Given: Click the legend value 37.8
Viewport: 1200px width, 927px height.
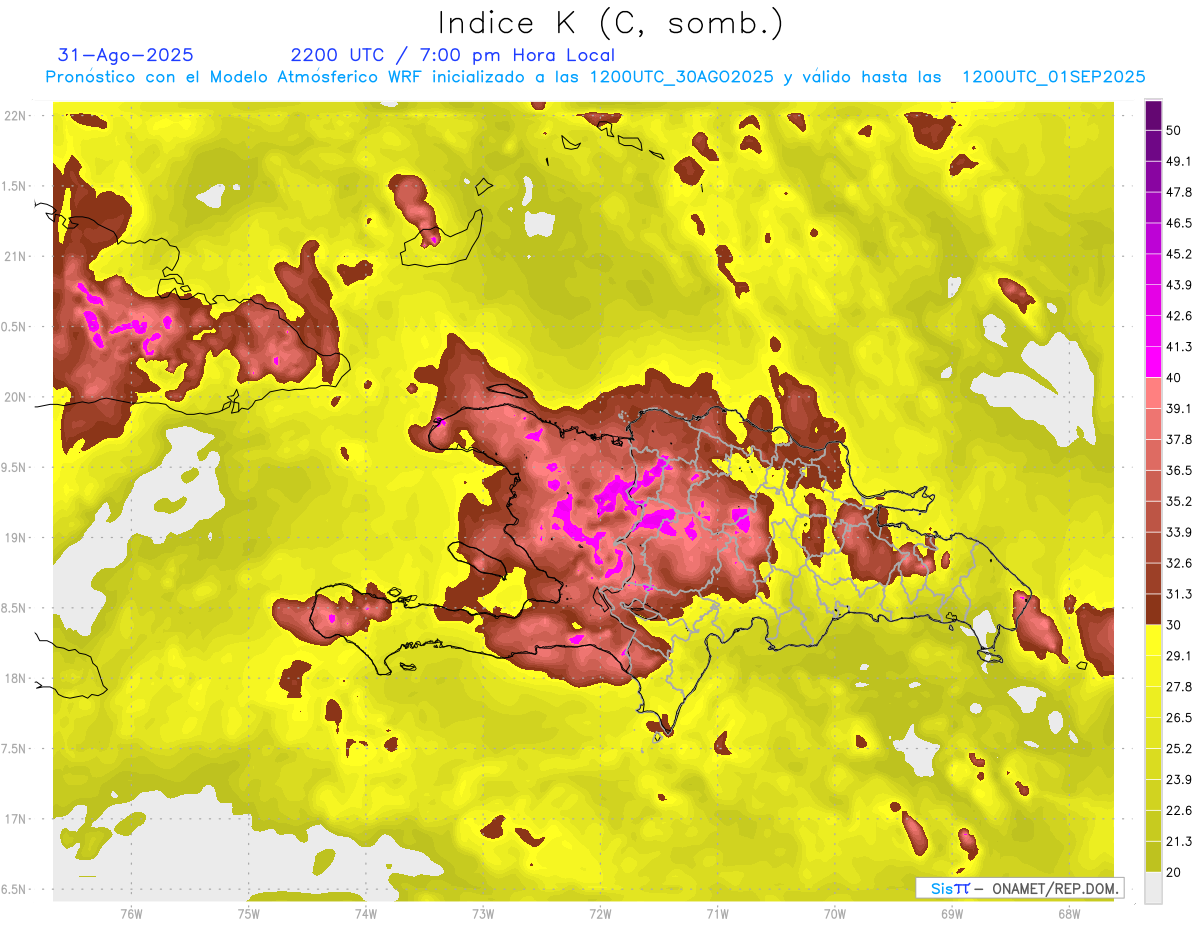Looking at the screenshot, I should [x=1179, y=439].
